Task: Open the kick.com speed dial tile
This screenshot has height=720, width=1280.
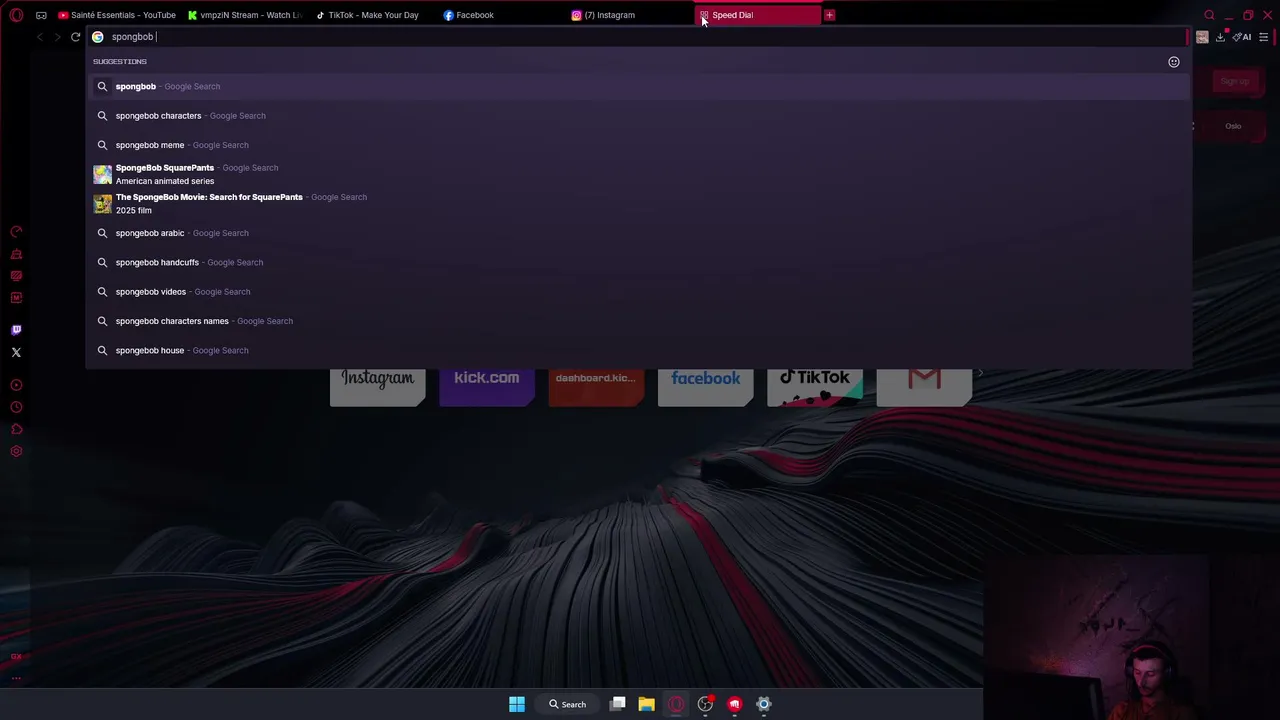Action: click(x=487, y=386)
